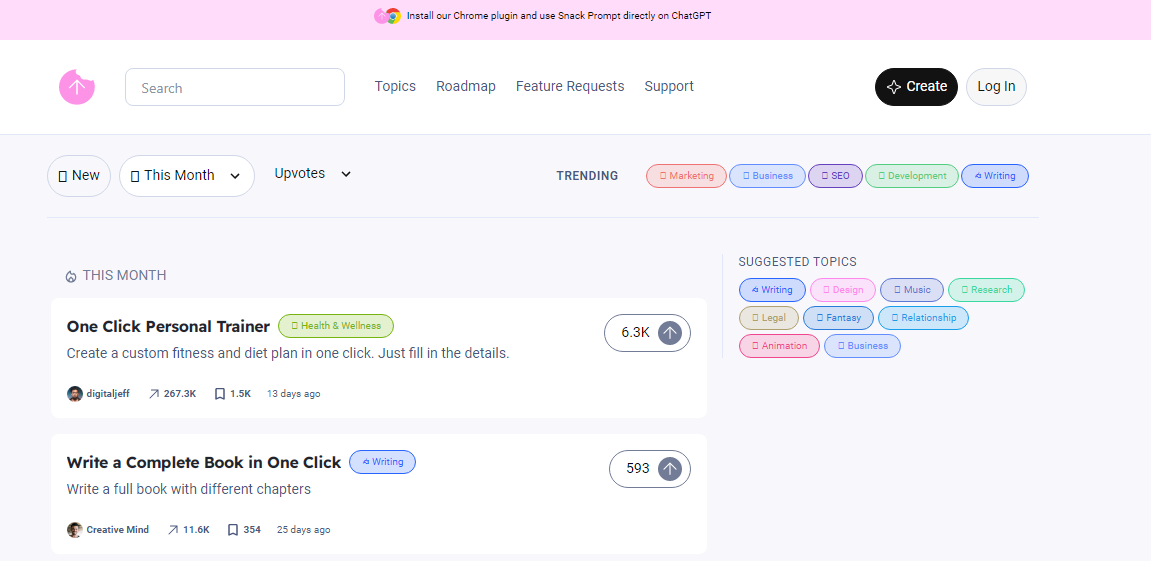This screenshot has width=1151, height=561.
Task: Click the custom fitness and diet plan description
Action: (x=288, y=353)
